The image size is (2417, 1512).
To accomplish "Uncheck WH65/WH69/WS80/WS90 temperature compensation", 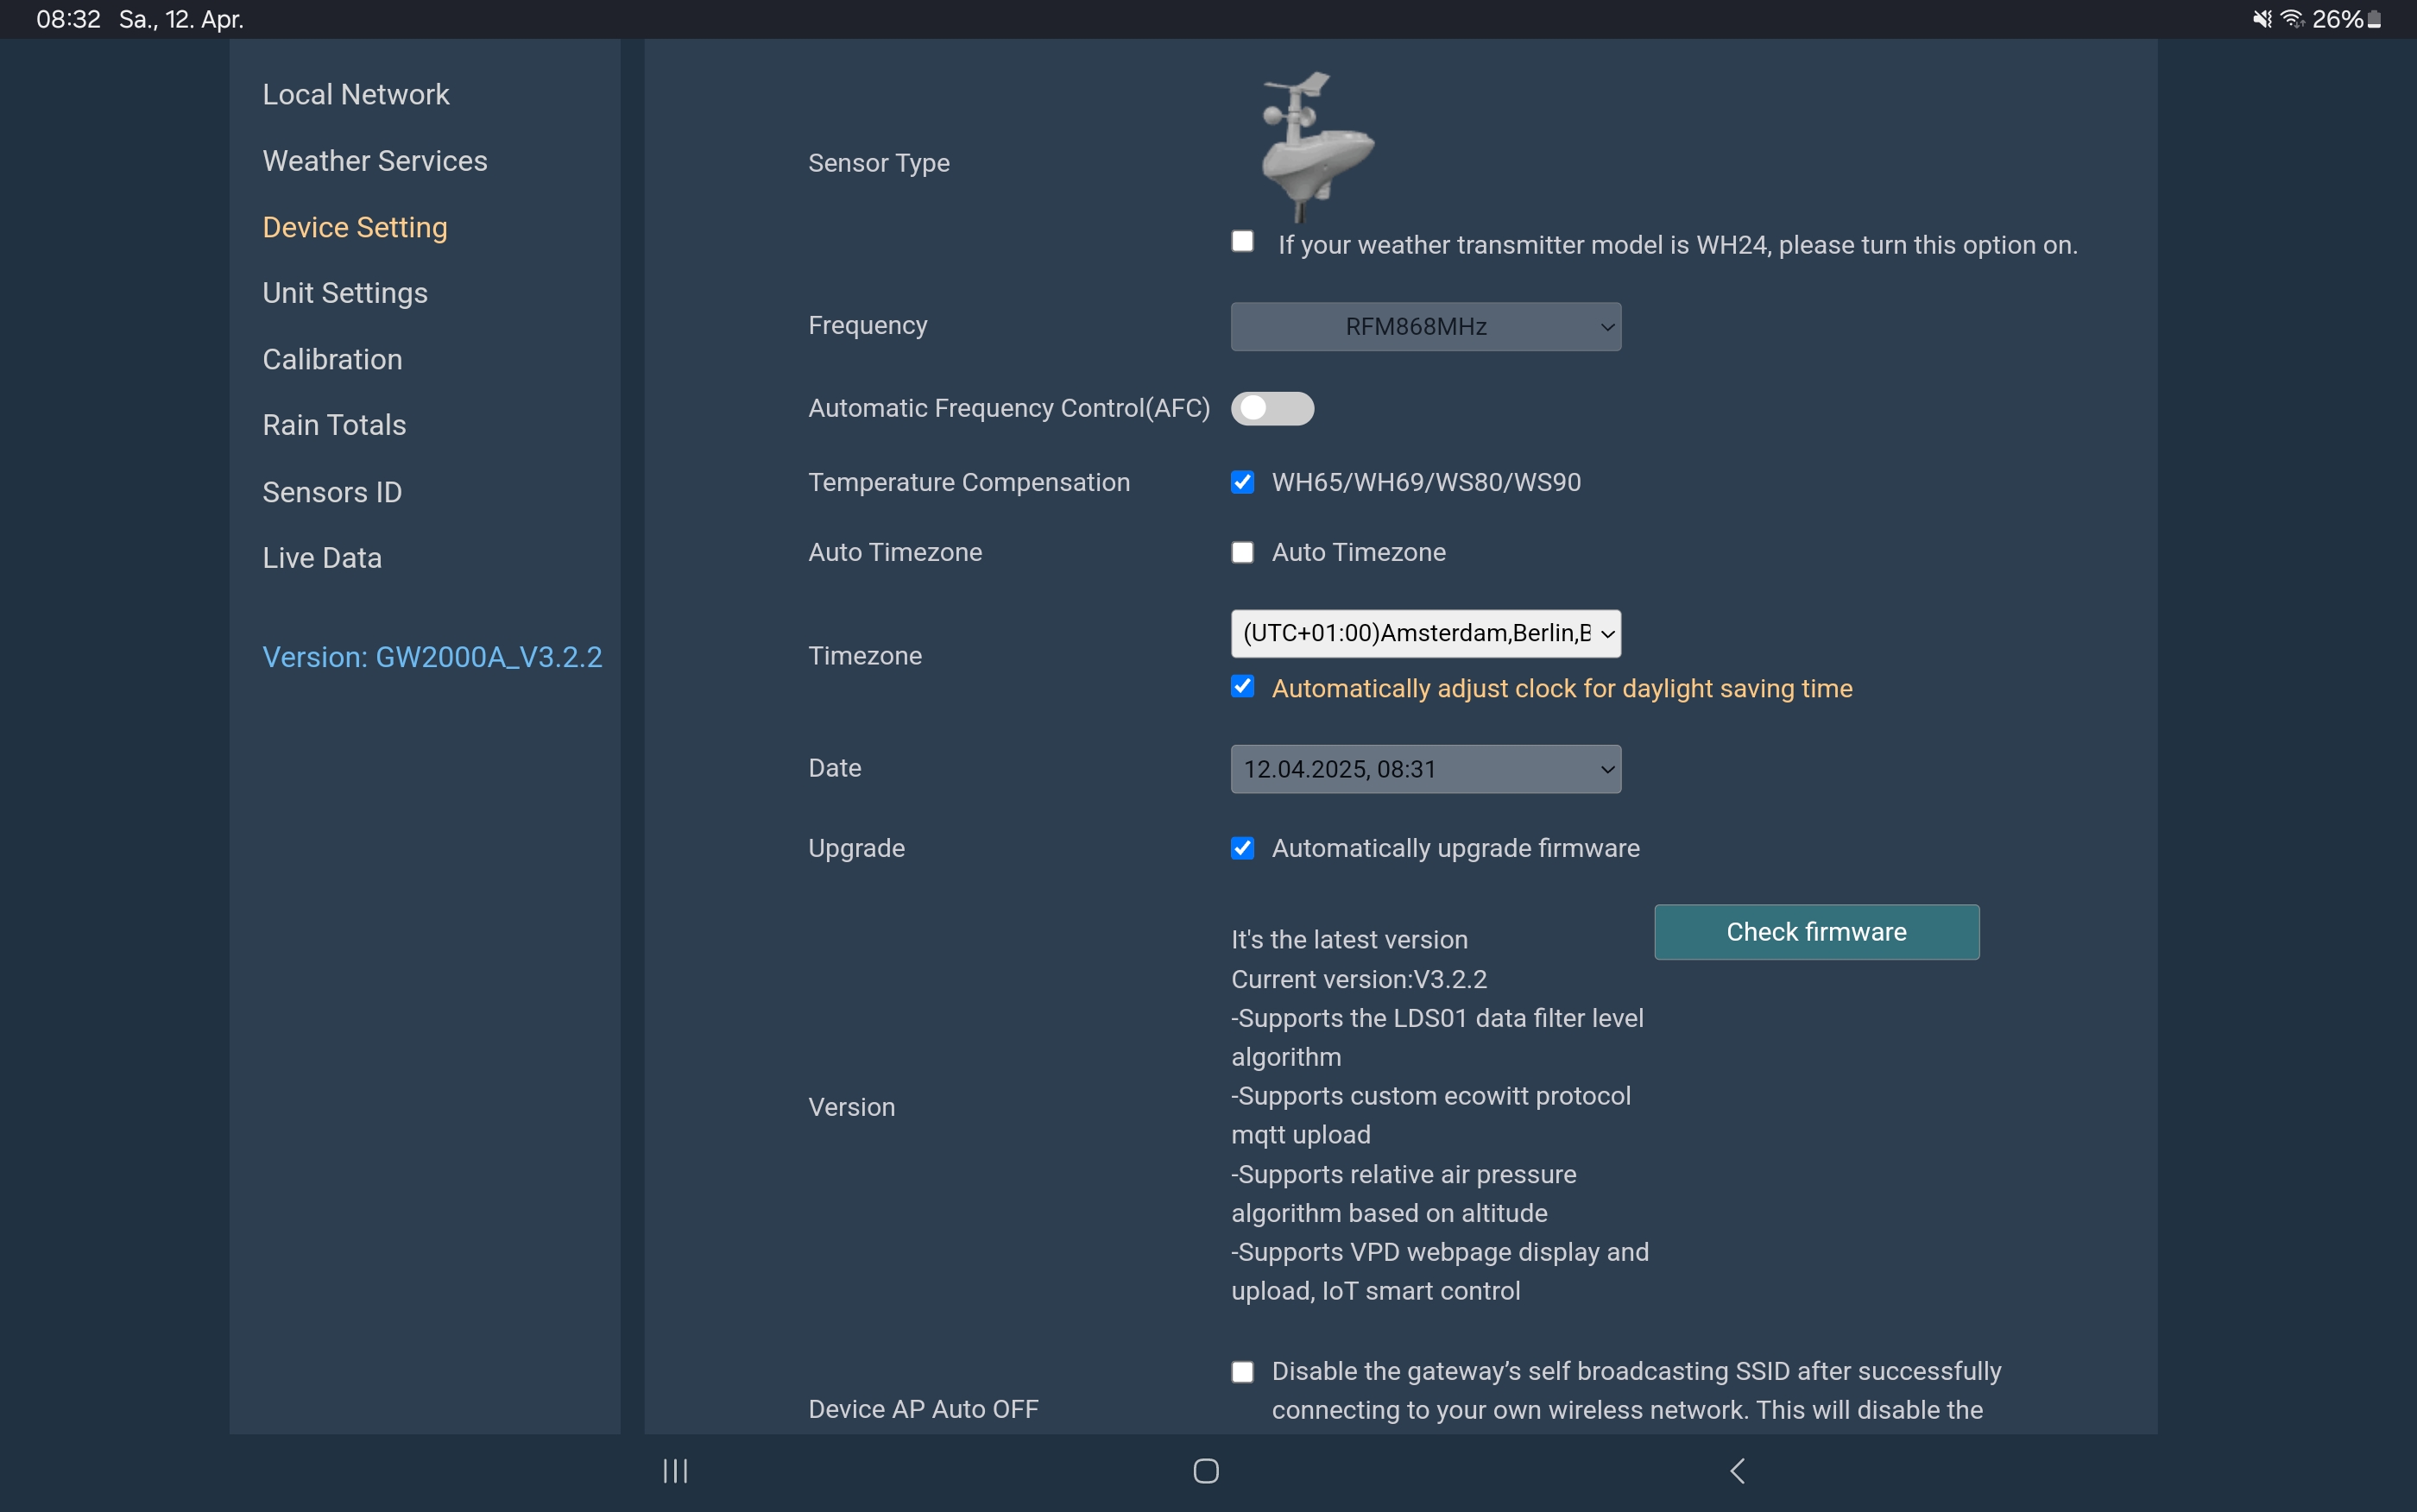I will coord(1242,483).
